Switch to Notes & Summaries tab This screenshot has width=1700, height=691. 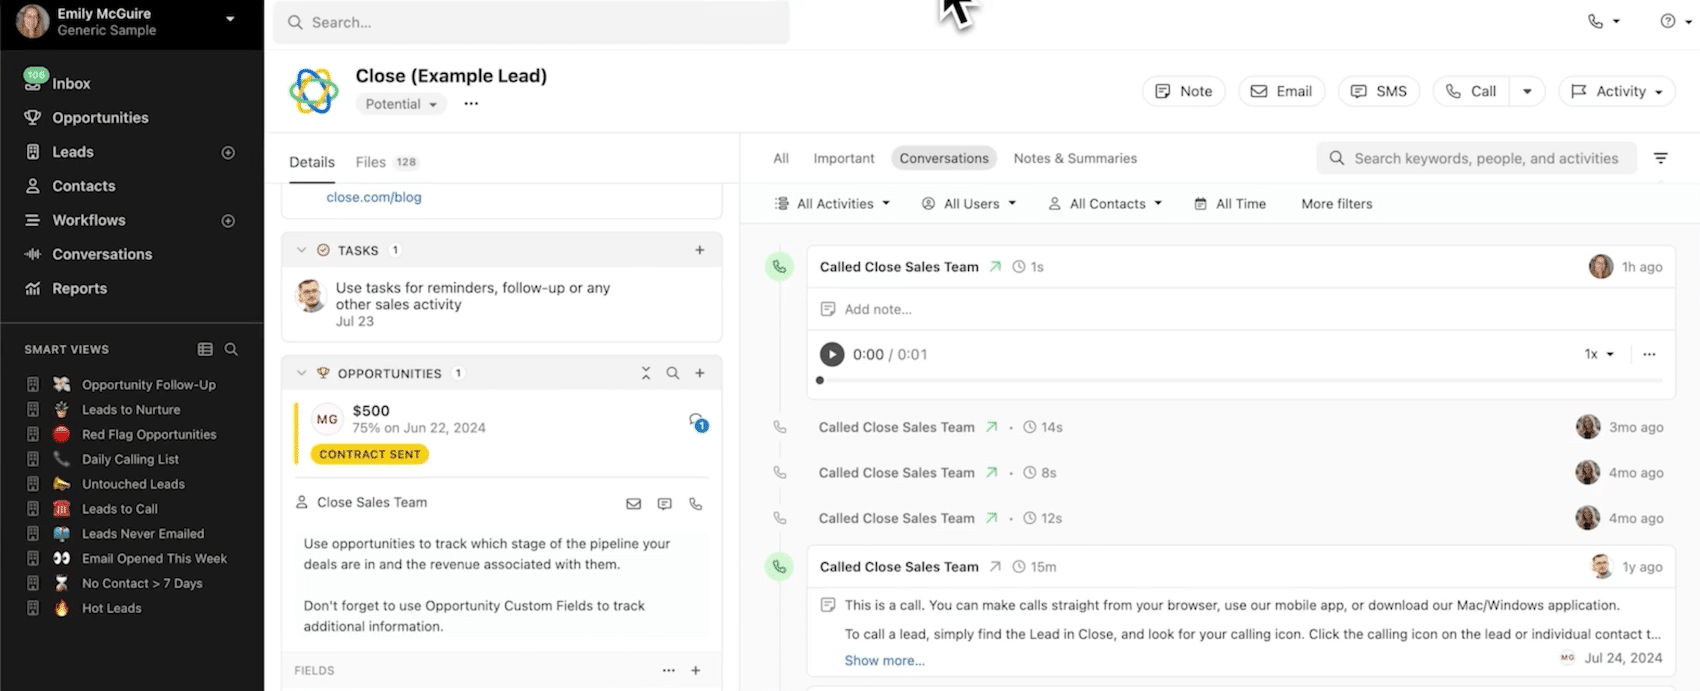pos(1075,158)
